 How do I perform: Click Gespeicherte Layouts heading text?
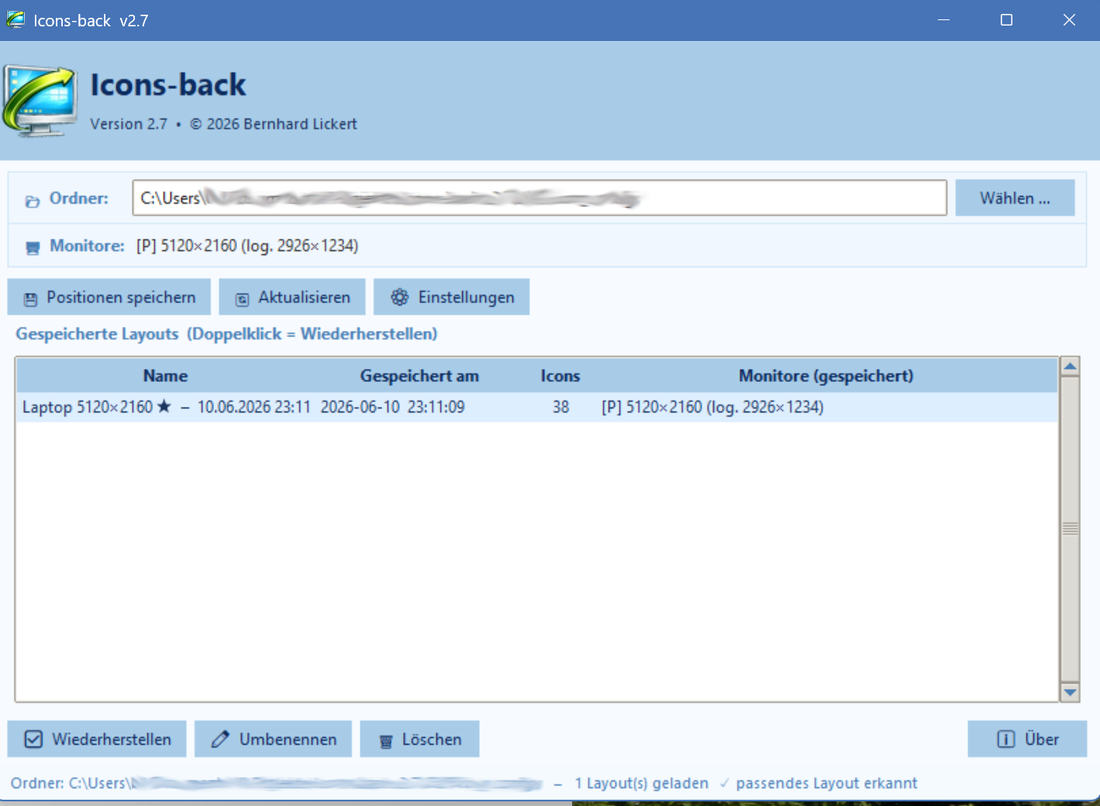tap(227, 334)
